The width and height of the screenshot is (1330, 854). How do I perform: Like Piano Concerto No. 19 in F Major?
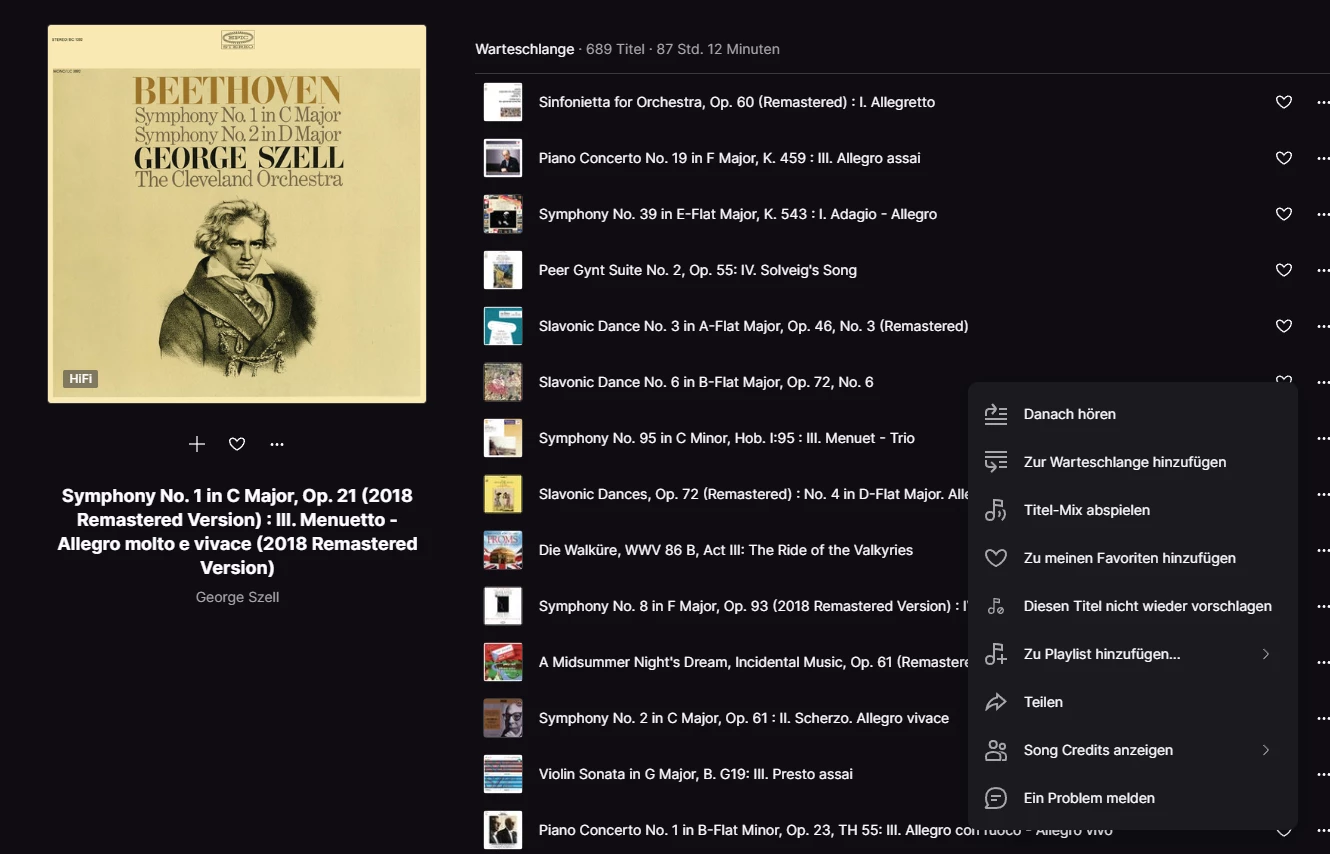(x=1284, y=158)
